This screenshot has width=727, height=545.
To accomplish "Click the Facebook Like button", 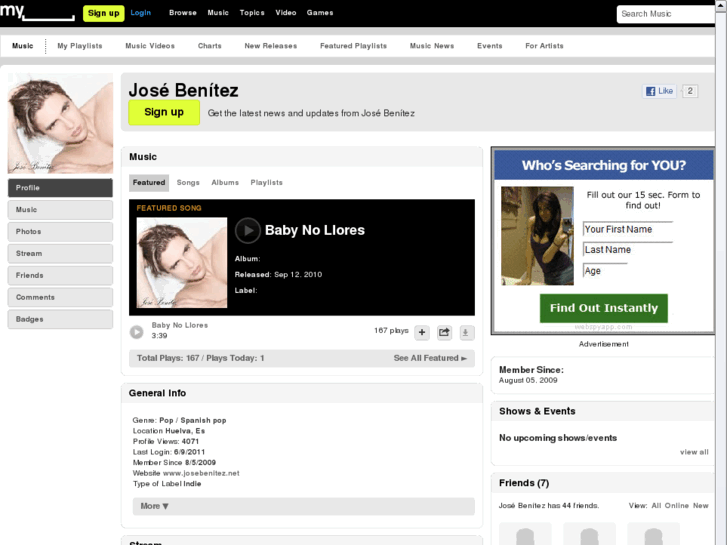I will [660, 91].
